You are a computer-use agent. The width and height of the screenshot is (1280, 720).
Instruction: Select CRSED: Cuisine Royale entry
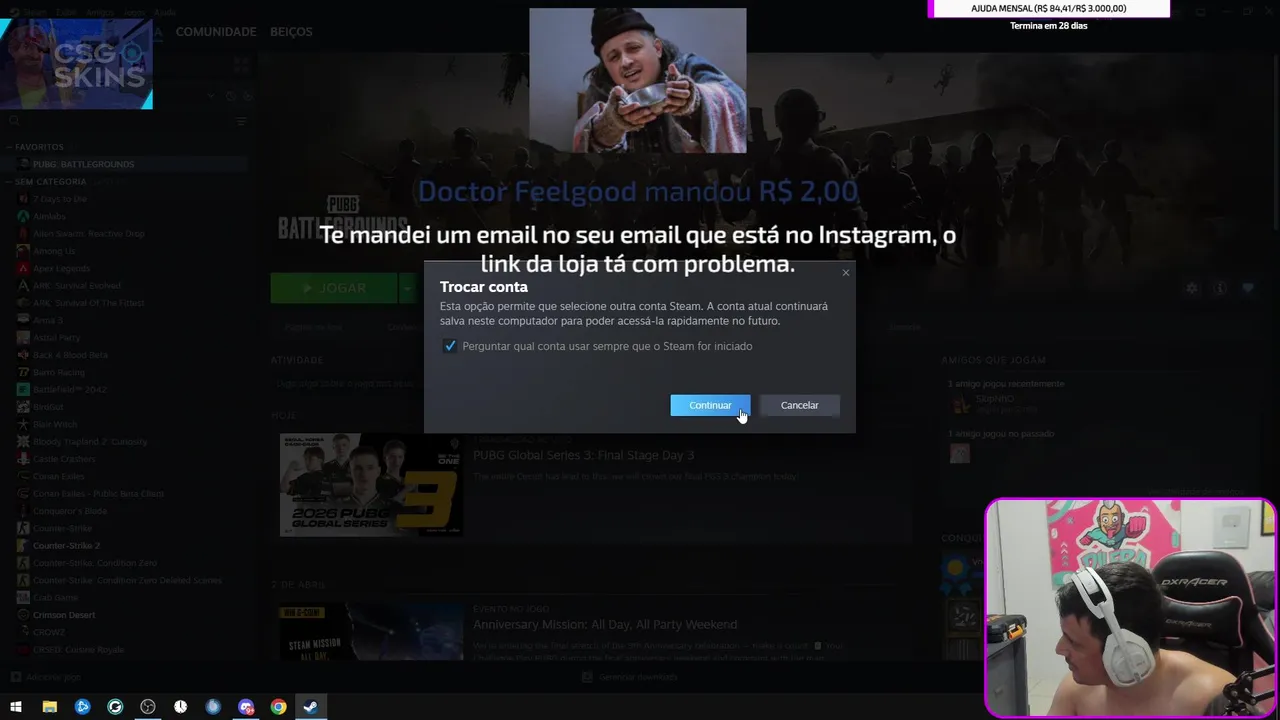[78, 649]
